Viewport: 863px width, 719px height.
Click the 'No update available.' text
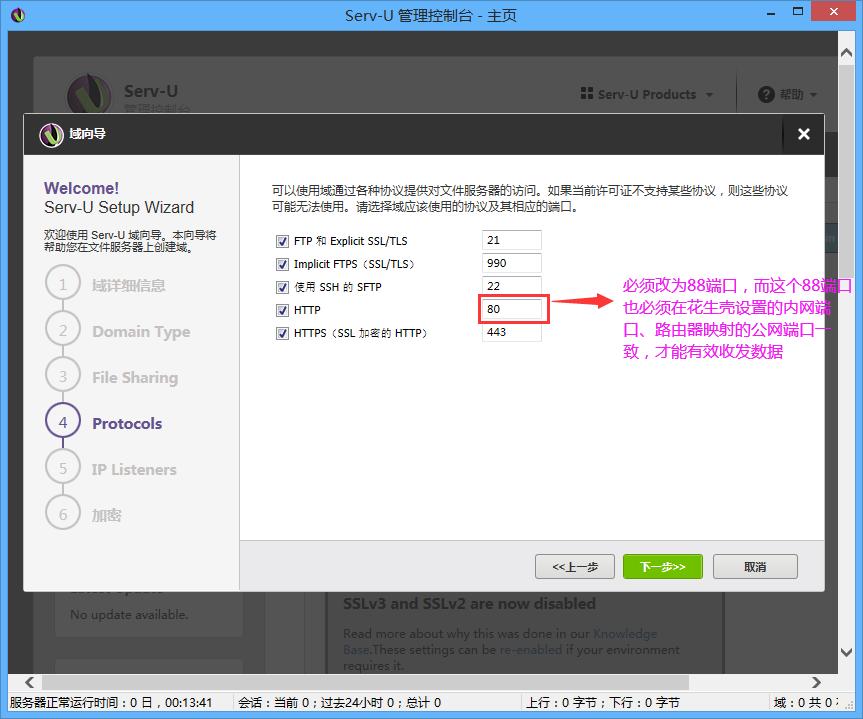pos(129,614)
